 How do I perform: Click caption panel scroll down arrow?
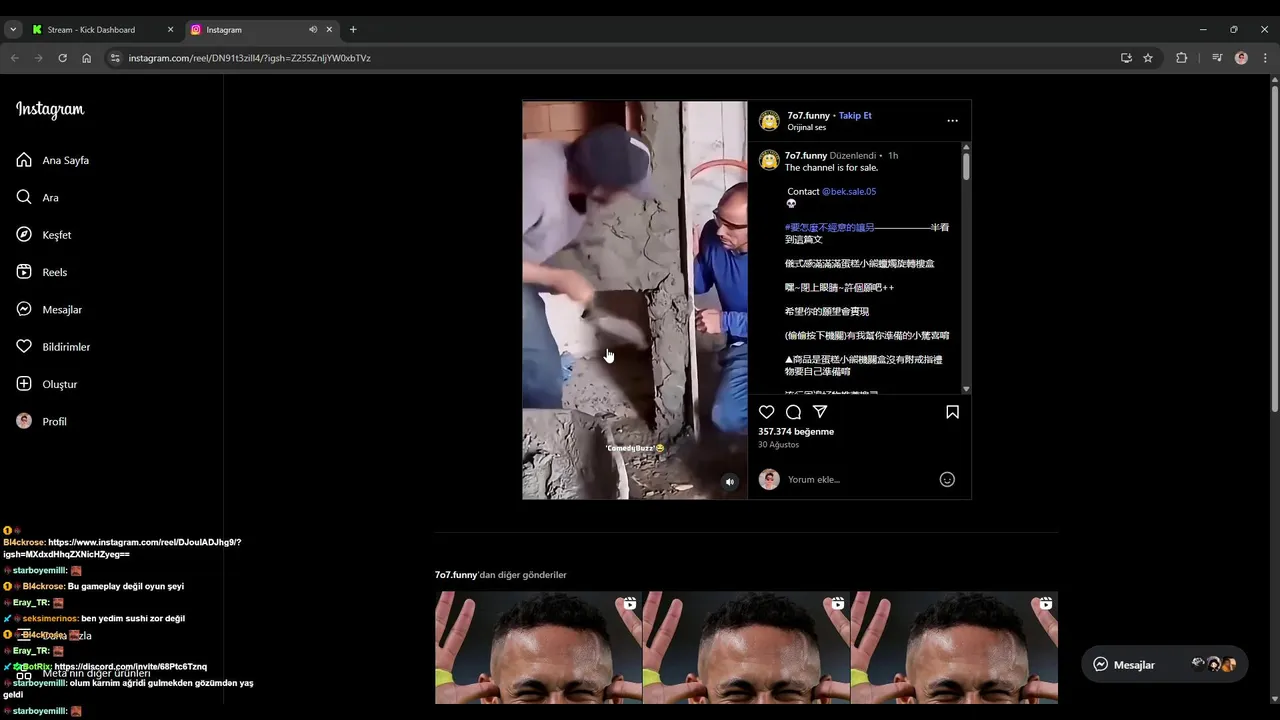click(966, 389)
